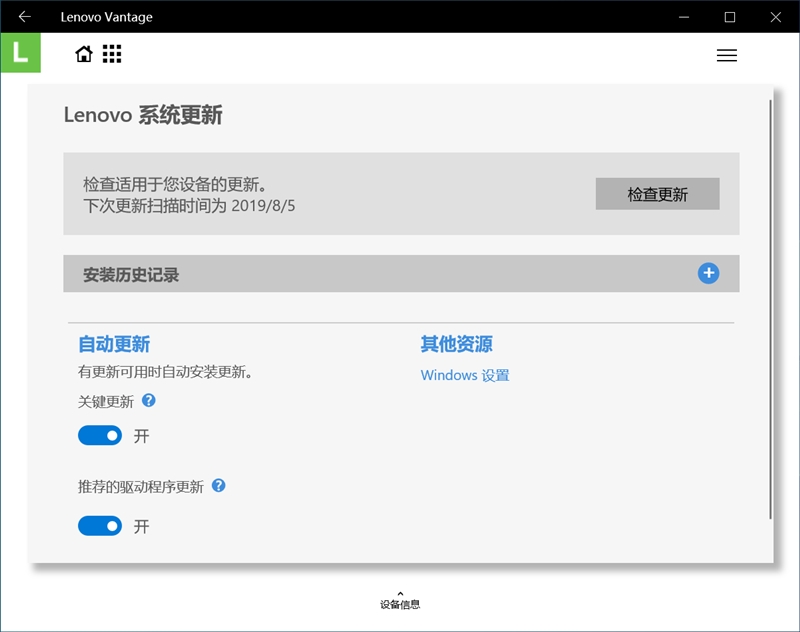Click the Lenovo 系统更新 page title
800x632 pixels.
tap(143, 115)
